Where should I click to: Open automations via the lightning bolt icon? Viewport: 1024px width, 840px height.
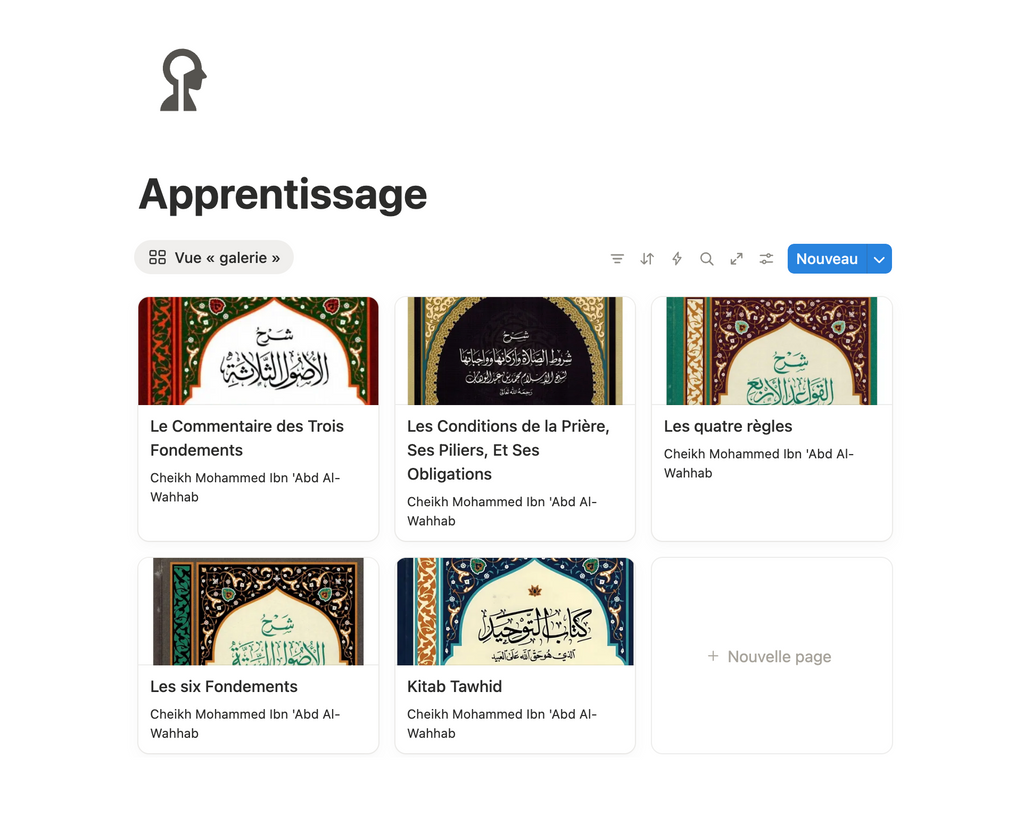pyautogui.click(x=677, y=259)
